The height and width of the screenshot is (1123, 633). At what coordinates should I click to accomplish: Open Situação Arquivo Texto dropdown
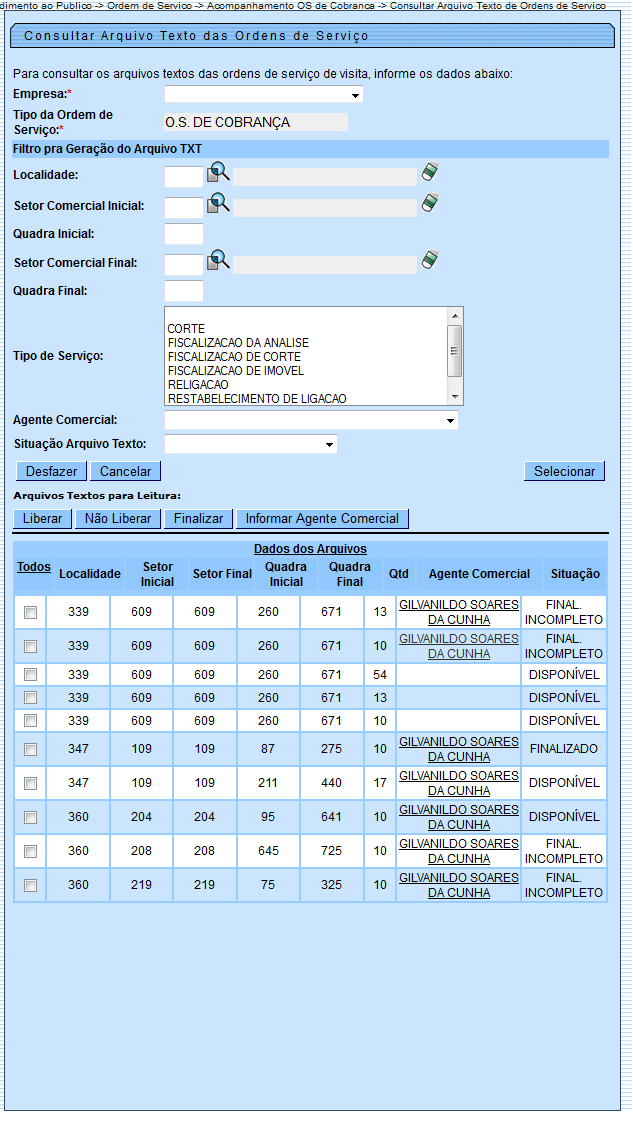coord(251,444)
